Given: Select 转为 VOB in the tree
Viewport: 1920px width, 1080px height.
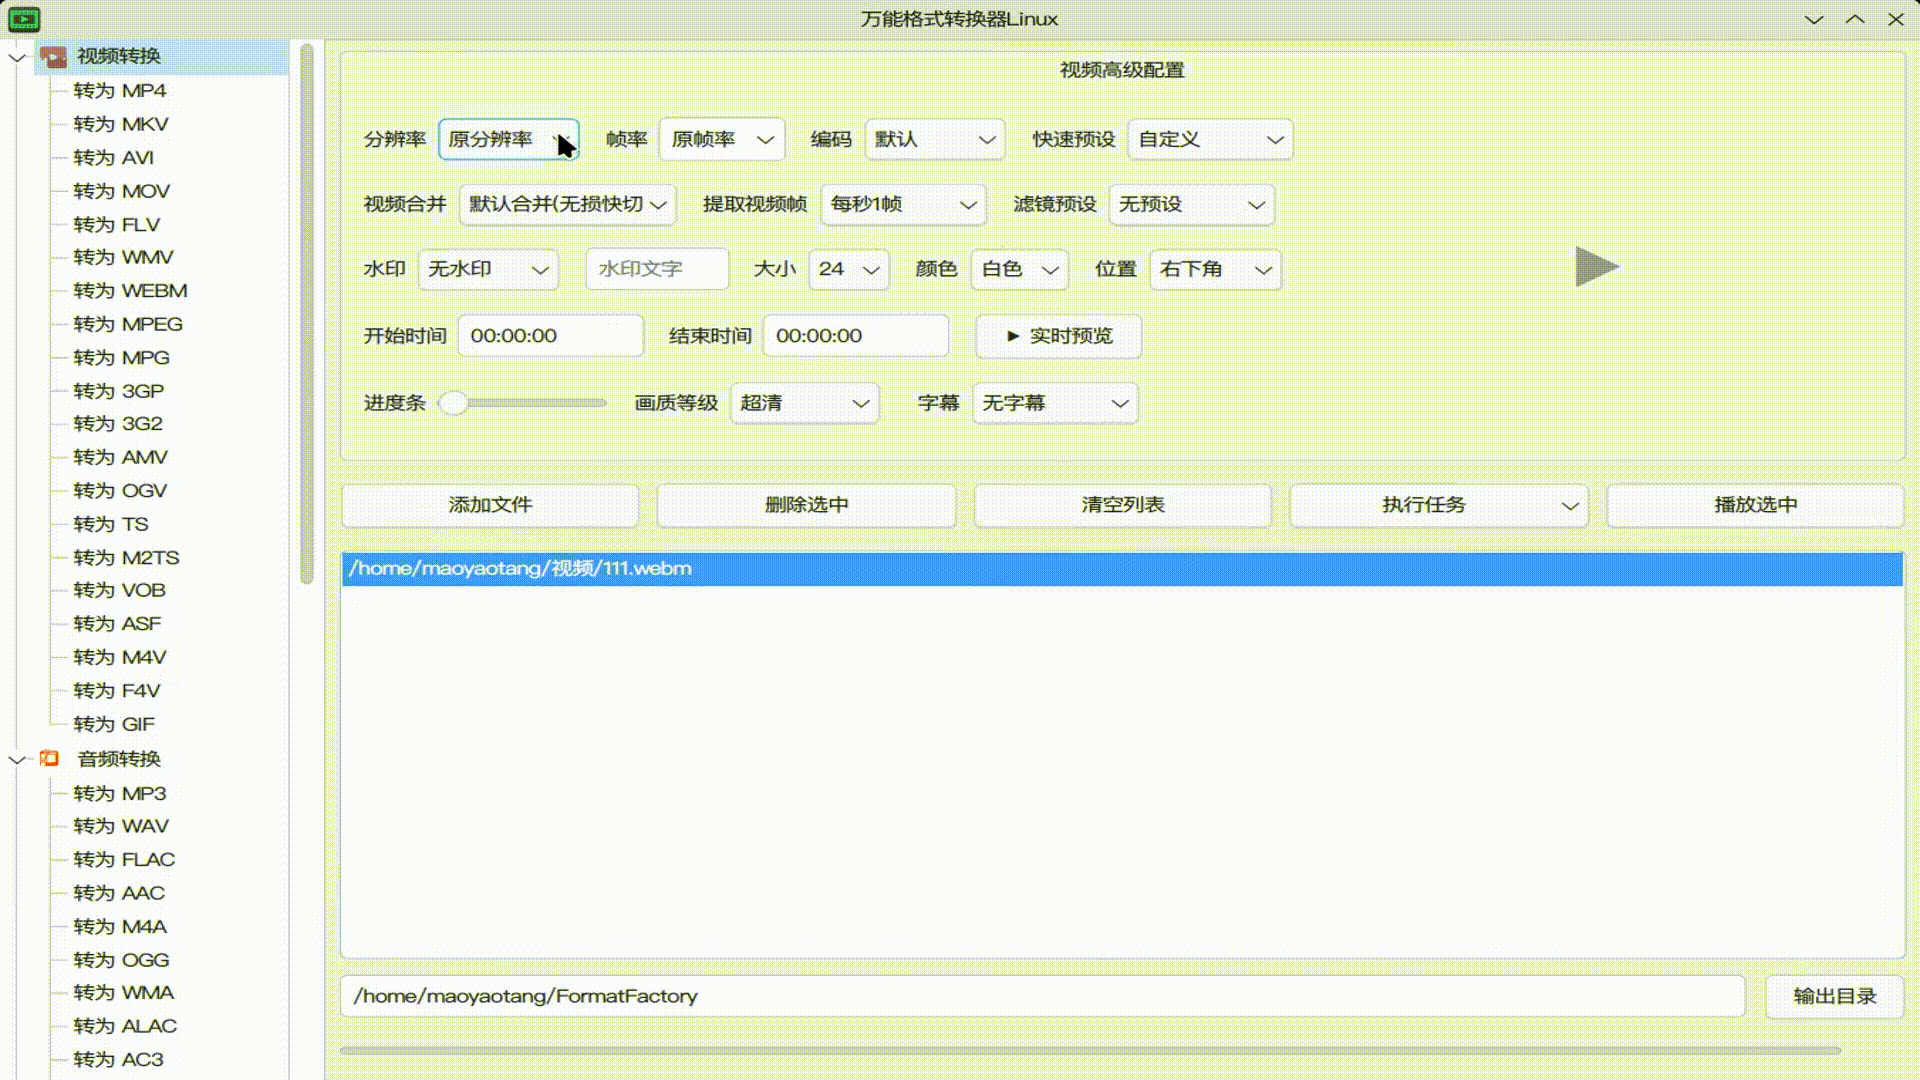Looking at the screenshot, I should pos(119,591).
